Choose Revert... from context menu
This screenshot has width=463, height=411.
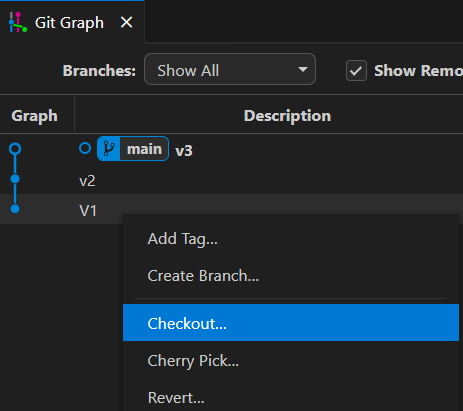point(291,397)
